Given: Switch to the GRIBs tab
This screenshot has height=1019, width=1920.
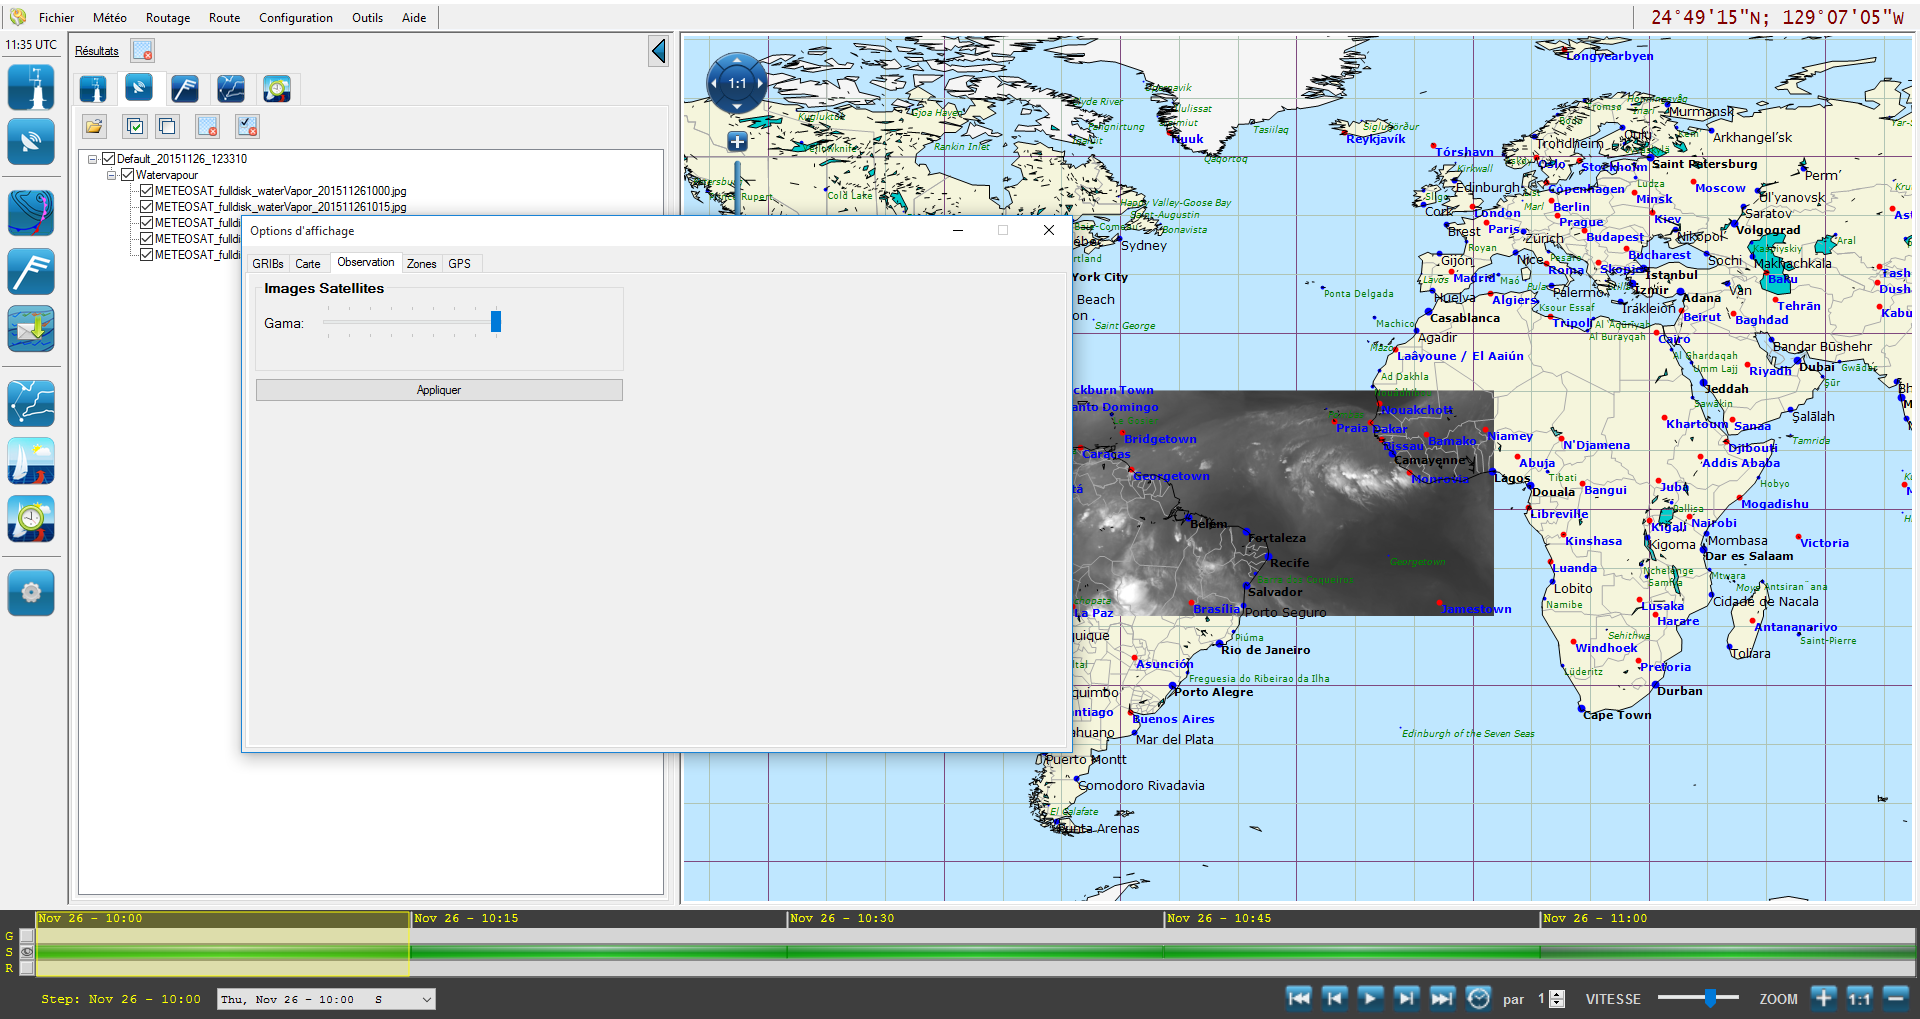Looking at the screenshot, I should pyautogui.click(x=267, y=264).
